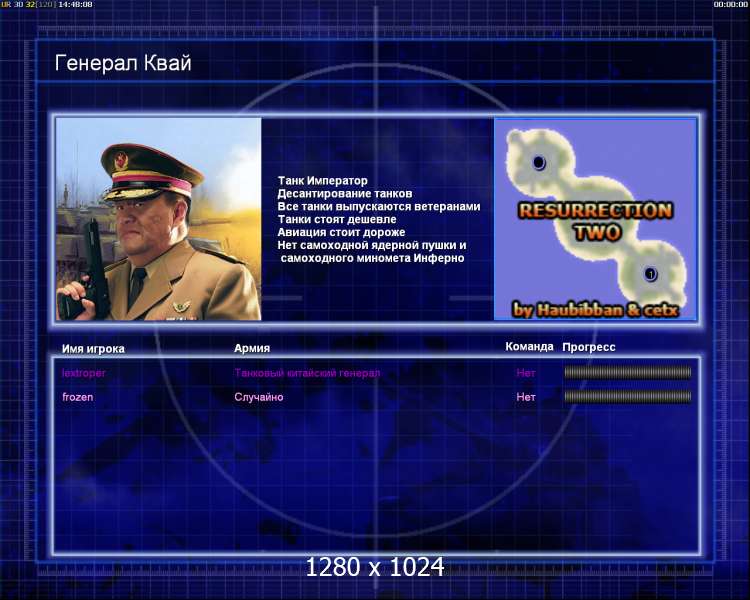Image resolution: width=750 pixels, height=600 pixels.
Task: Click the heading 'Генерал Квай'
Action: click(123, 63)
